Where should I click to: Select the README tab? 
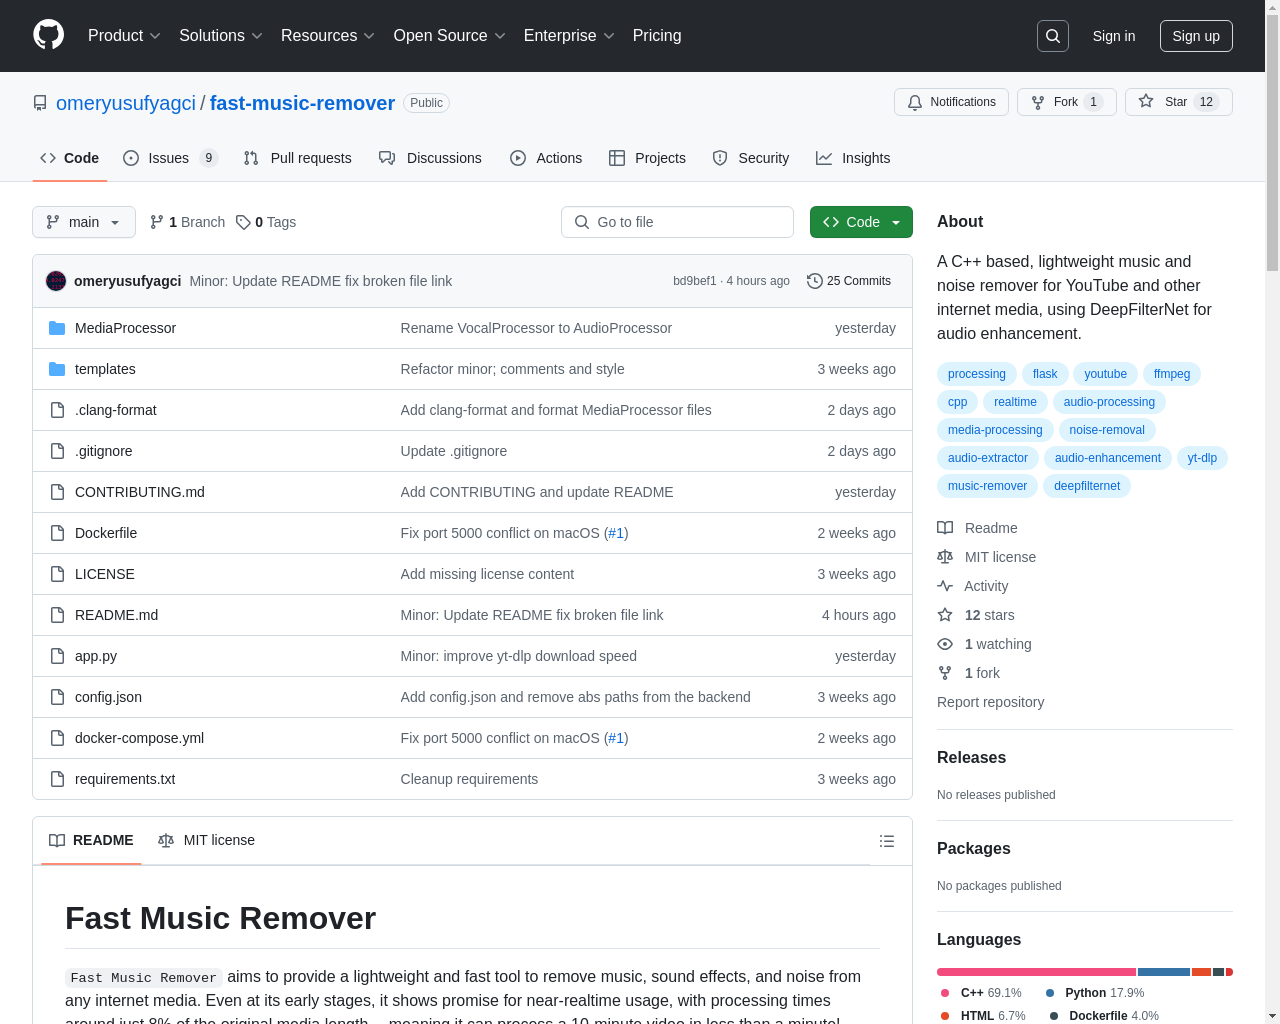pos(91,840)
